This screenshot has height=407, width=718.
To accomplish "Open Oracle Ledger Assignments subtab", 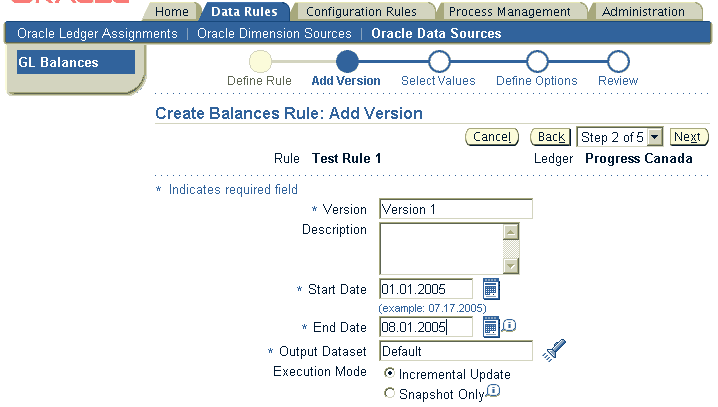I will (97, 33).
